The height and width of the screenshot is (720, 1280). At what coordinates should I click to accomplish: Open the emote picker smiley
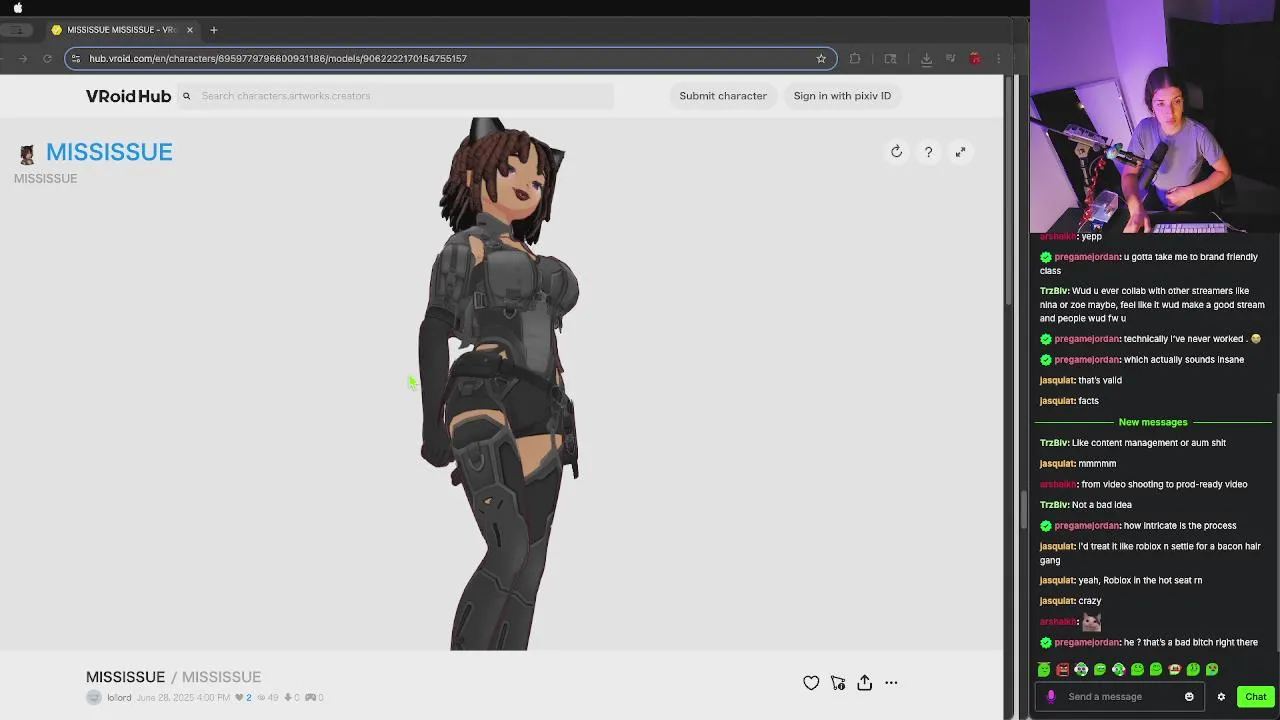(x=1189, y=697)
